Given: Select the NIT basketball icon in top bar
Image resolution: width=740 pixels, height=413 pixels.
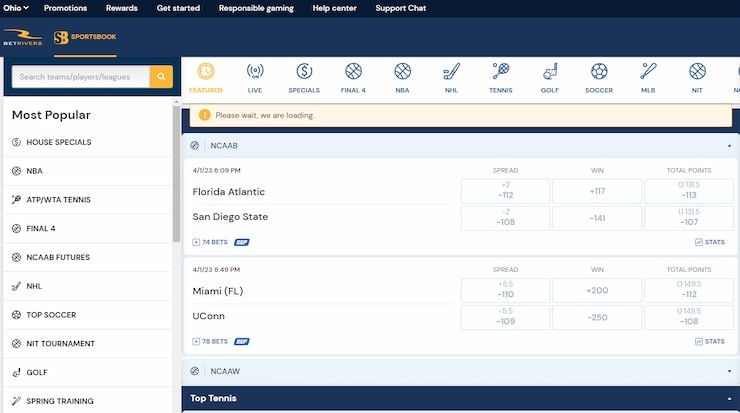Looking at the screenshot, I should coord(697,72).
